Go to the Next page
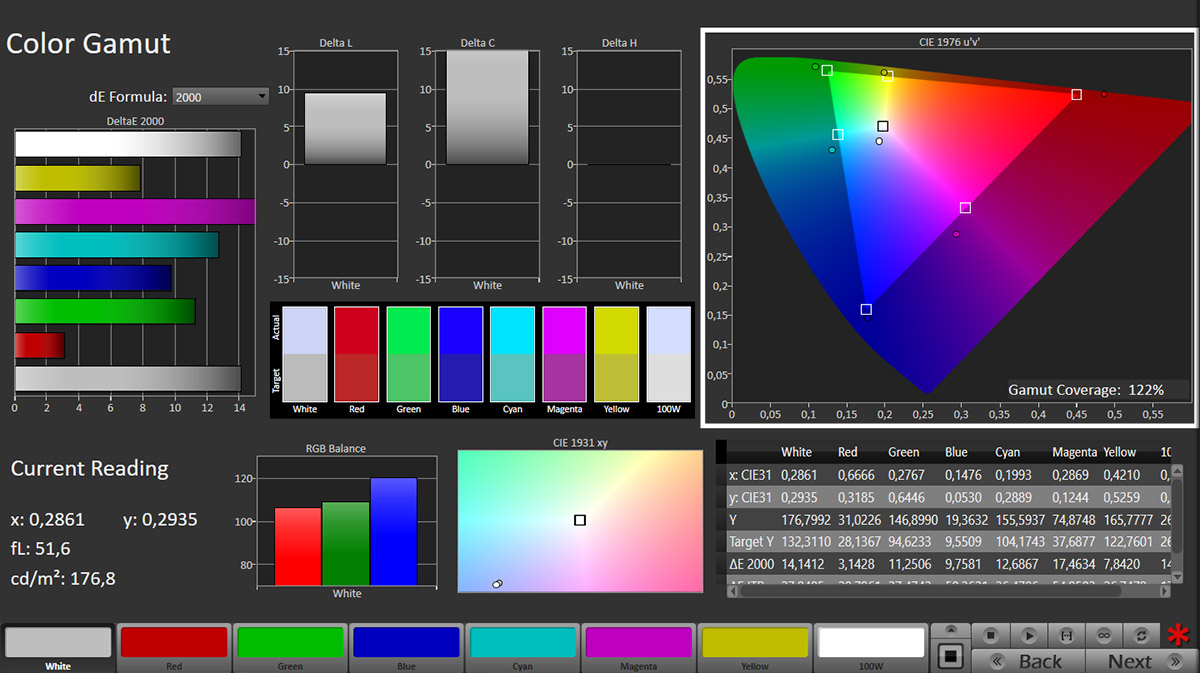 pos(1130,661)
